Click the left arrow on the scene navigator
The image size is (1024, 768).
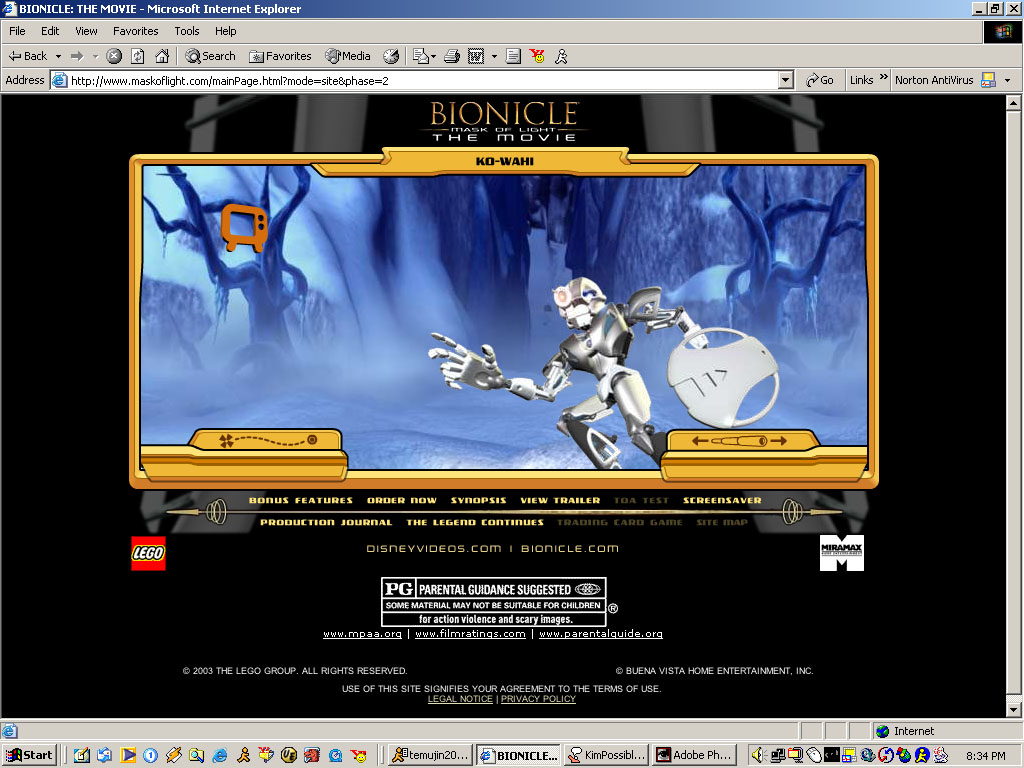[x=699, y=441]
